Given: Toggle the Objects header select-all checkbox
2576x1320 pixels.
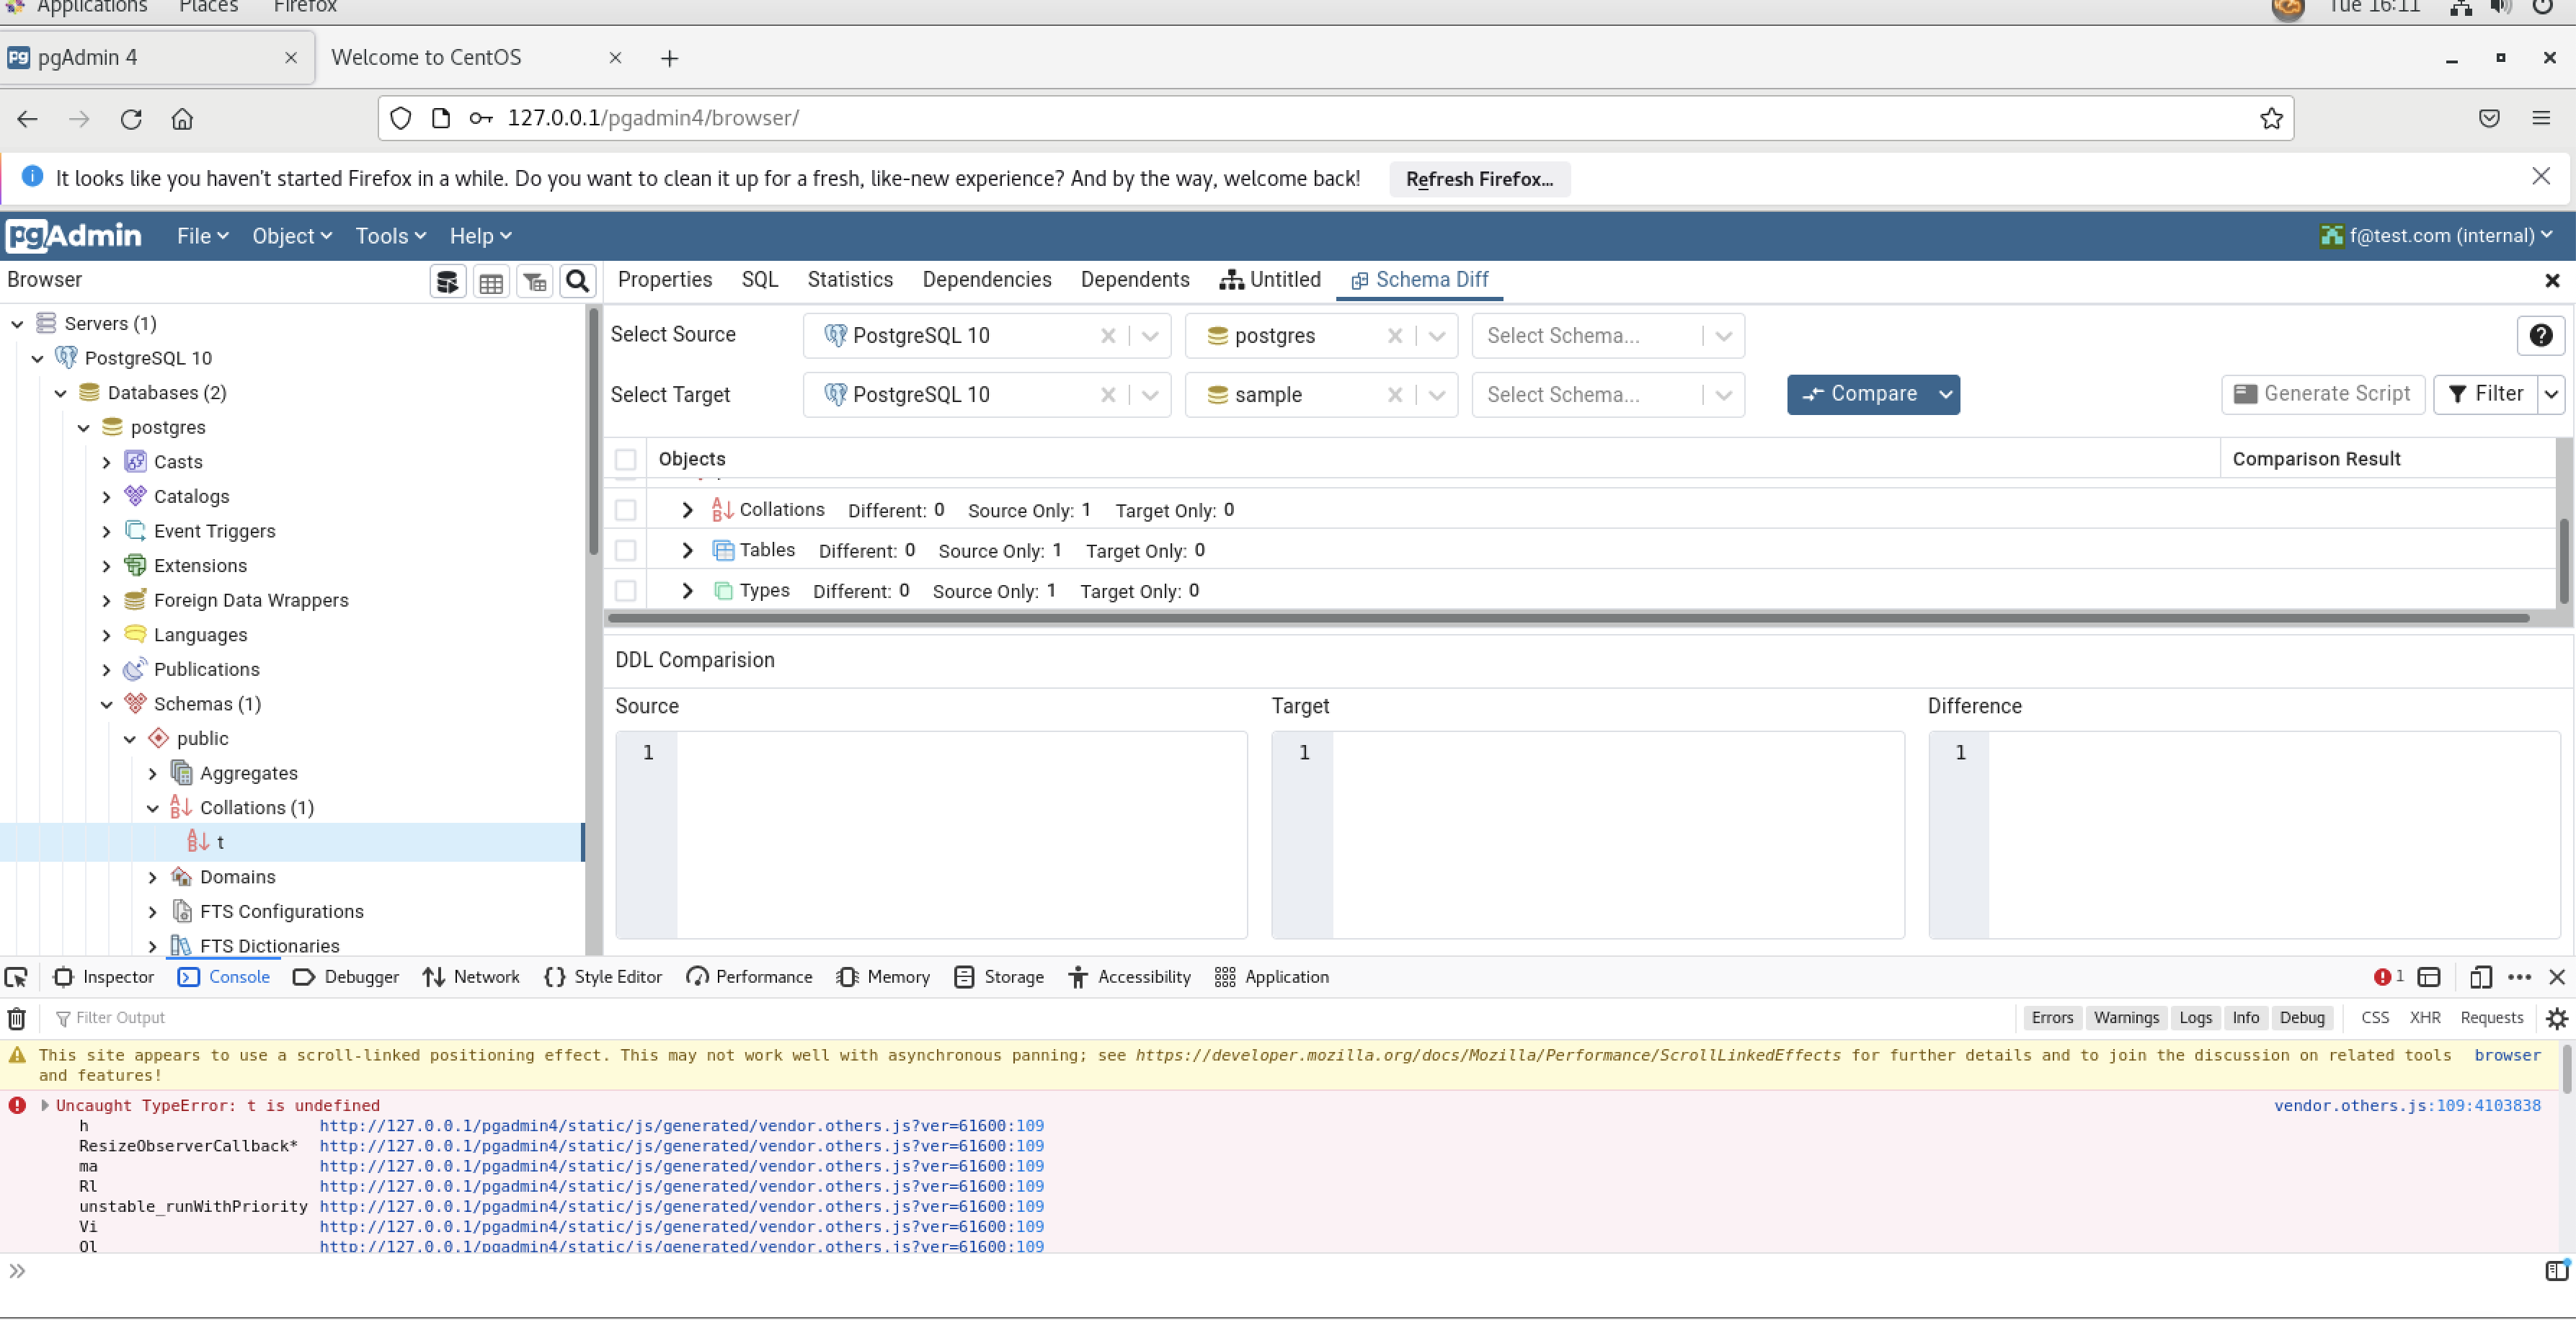Looking at the screenshot, I should pos(625,459).
